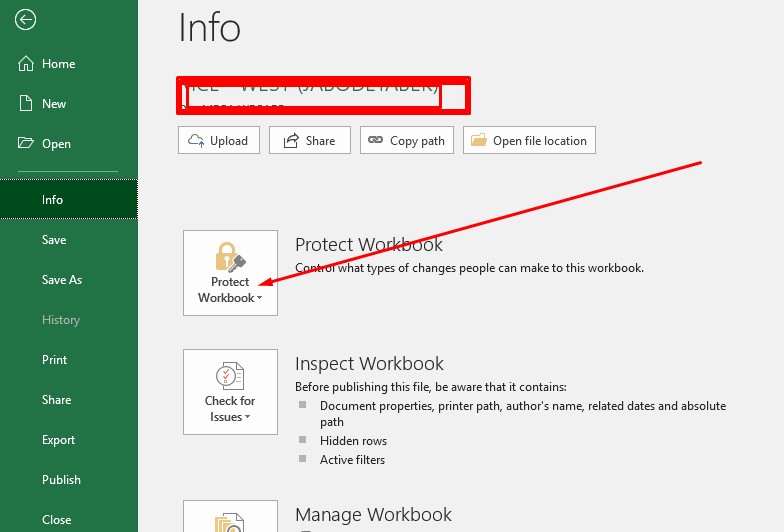
Task: Click 'Control what types of changes' description
Action: coord(469,268)
